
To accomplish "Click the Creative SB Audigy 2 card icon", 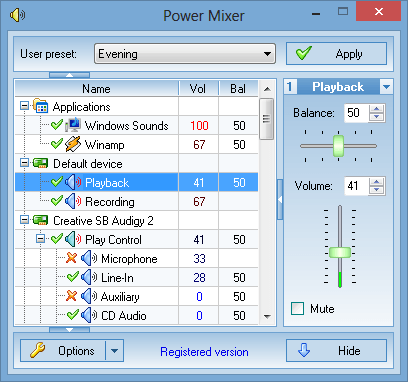I will (40, 220).
